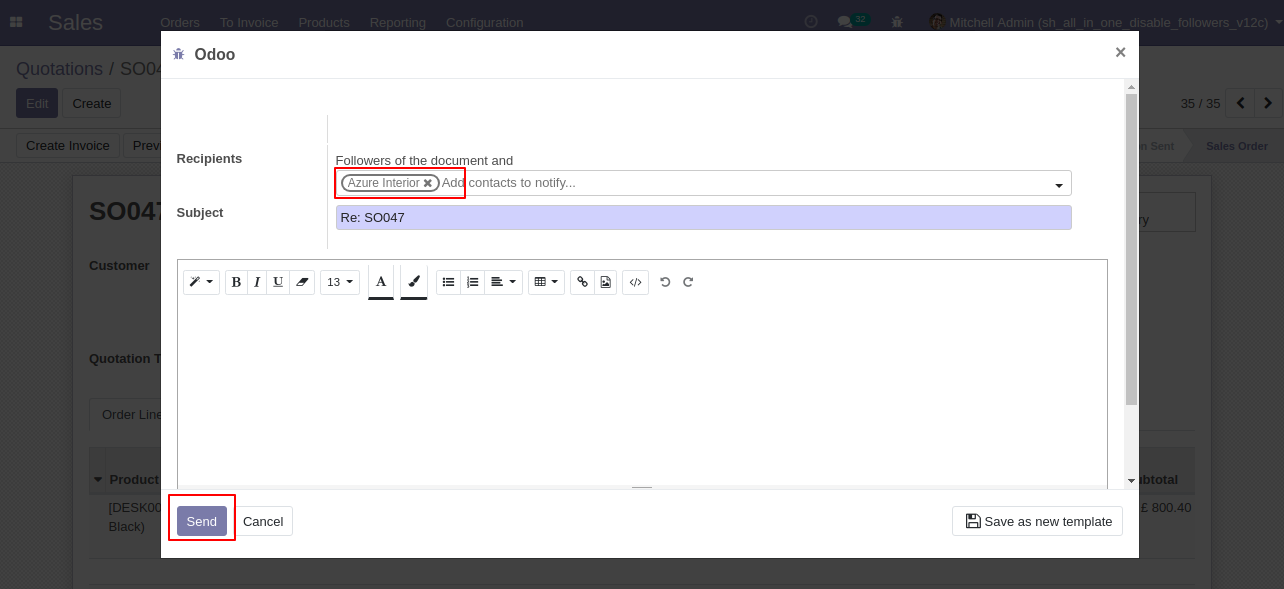Open the font size 13 dropdown
Screen dimensions: 1284x589
(340, 282)
